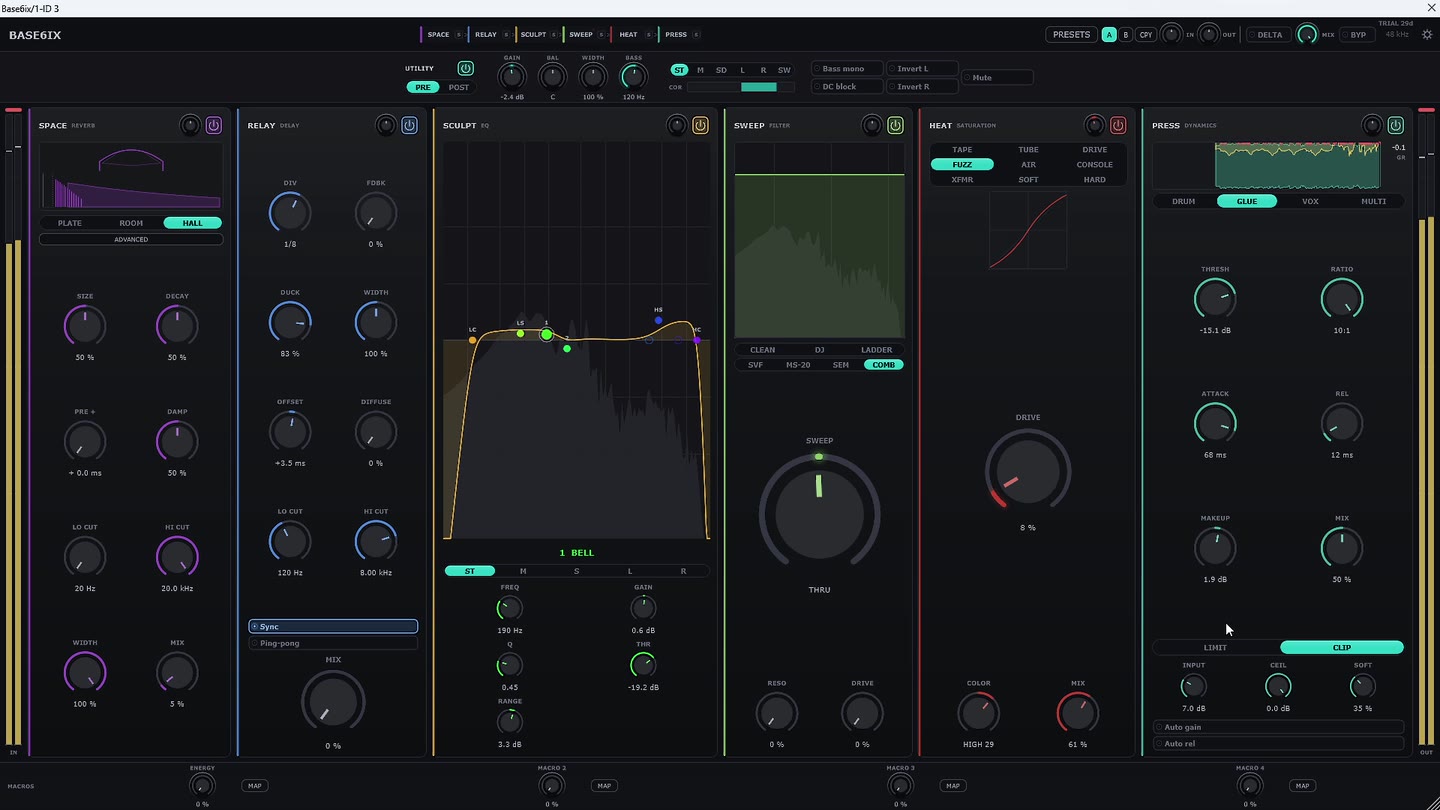Click the SPACE reverb SIZE knob
The image size is (1440, 810).
(x=85, y=325)
